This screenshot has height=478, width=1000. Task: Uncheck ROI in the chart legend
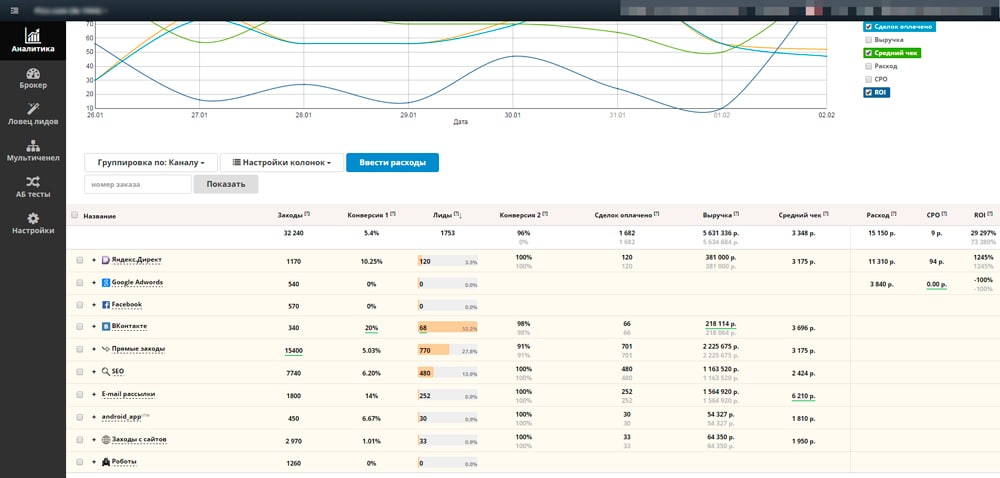point(867,93)
